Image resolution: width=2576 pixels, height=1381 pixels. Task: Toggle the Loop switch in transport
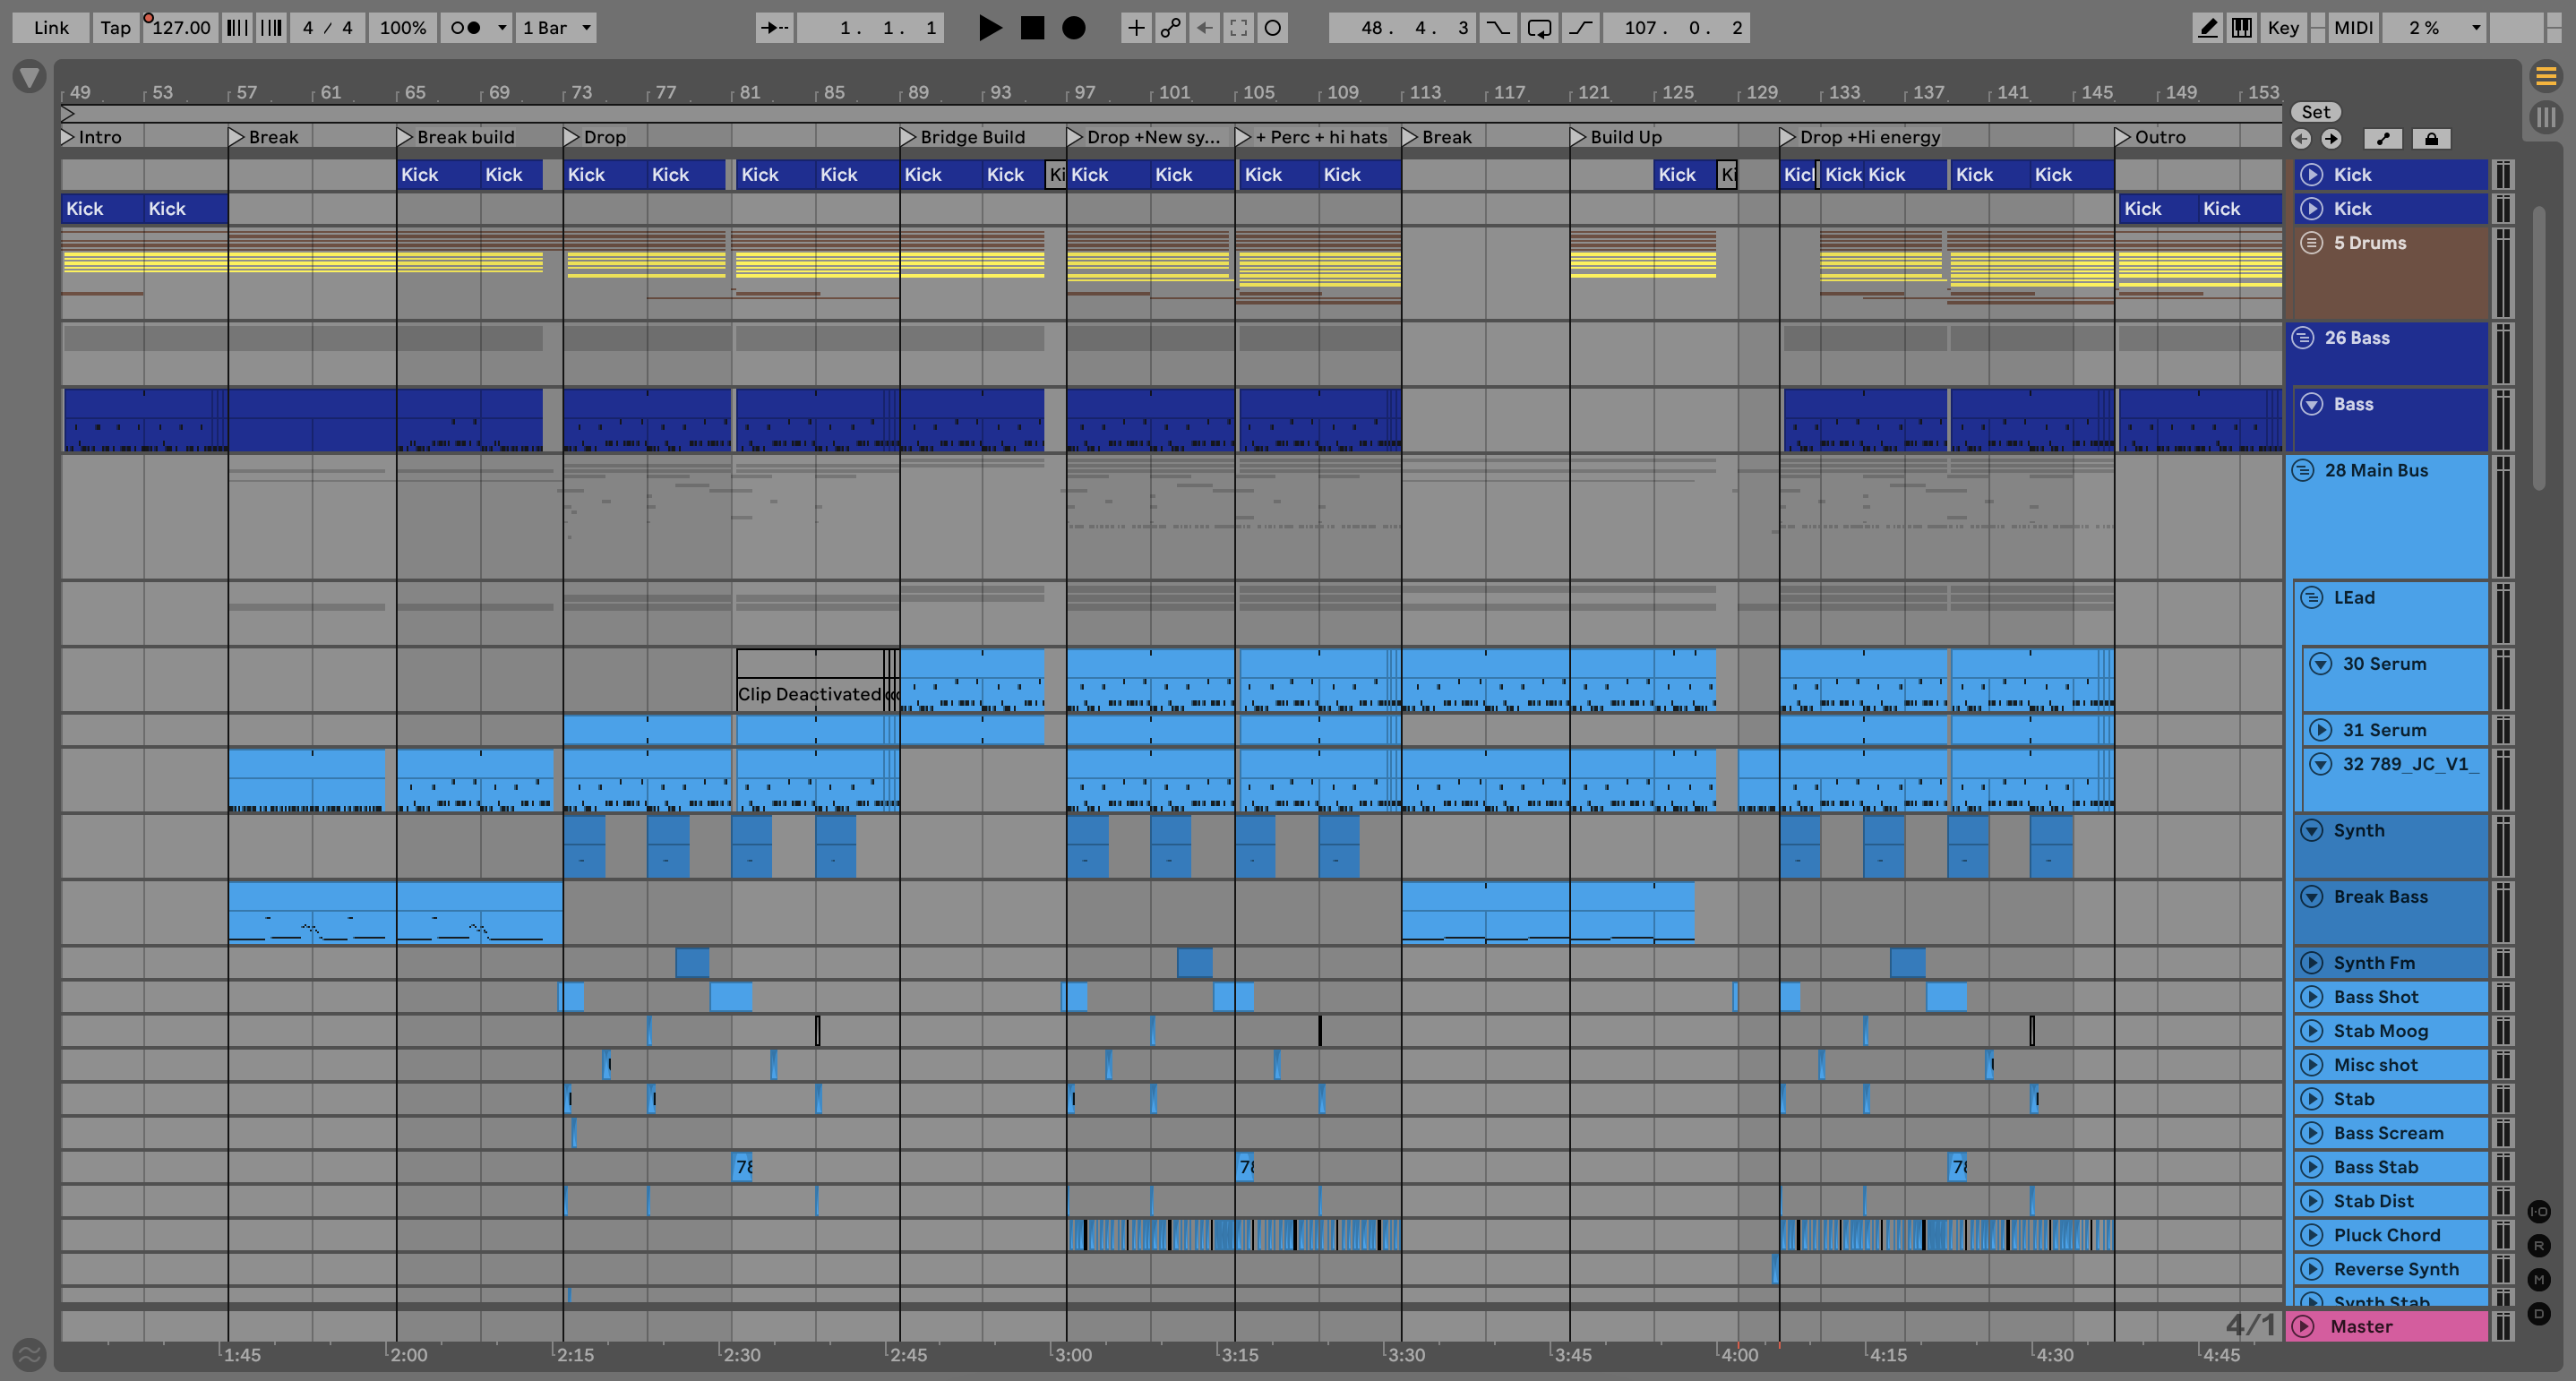click(1539, 28)
